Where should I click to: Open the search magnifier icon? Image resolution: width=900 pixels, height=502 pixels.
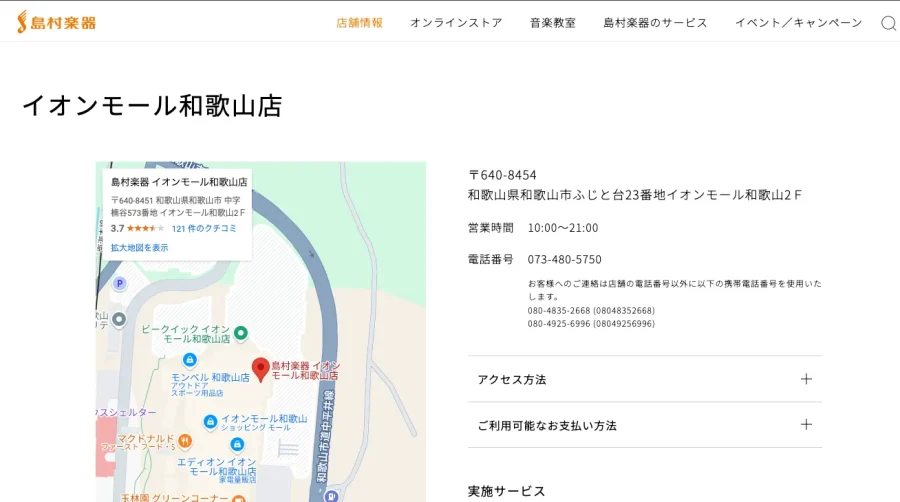[x=889, y=23]
